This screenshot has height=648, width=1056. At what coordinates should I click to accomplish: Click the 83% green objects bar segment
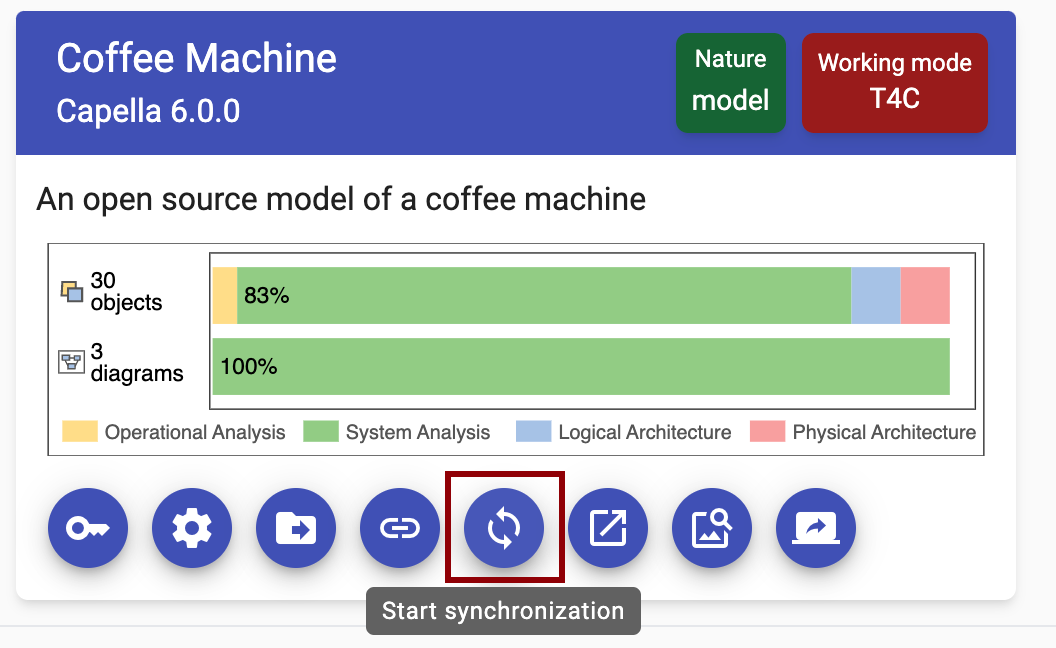coord(544,296)
